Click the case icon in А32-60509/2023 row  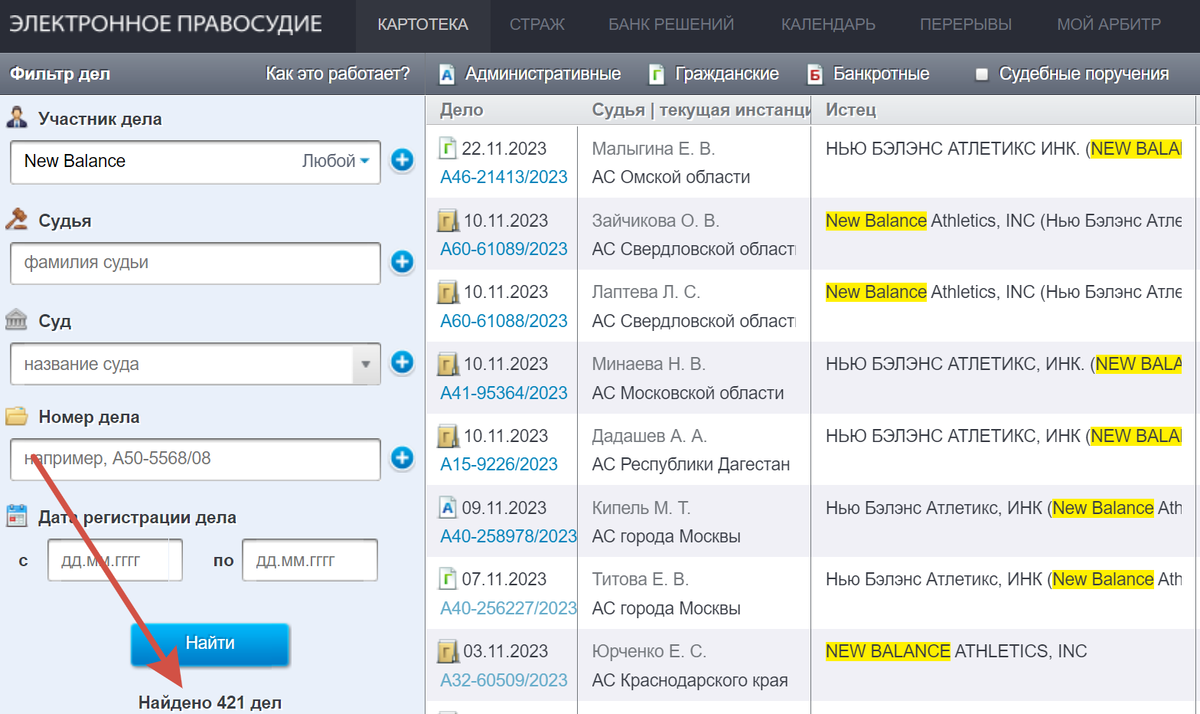click(x=449, y=653)
